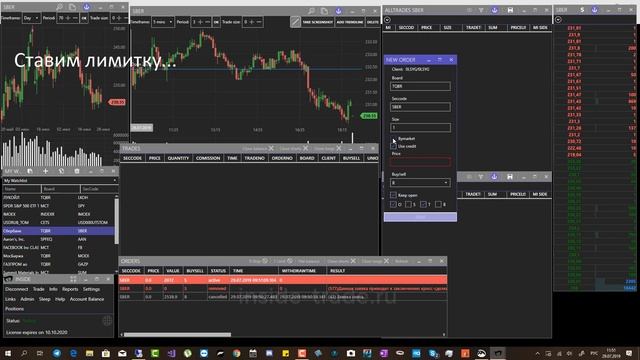The height and width of the screenshot is (360, 640).
Task: Toggle the Bymarket checkbox in NEW ORDER
Action: coord(393,139)
